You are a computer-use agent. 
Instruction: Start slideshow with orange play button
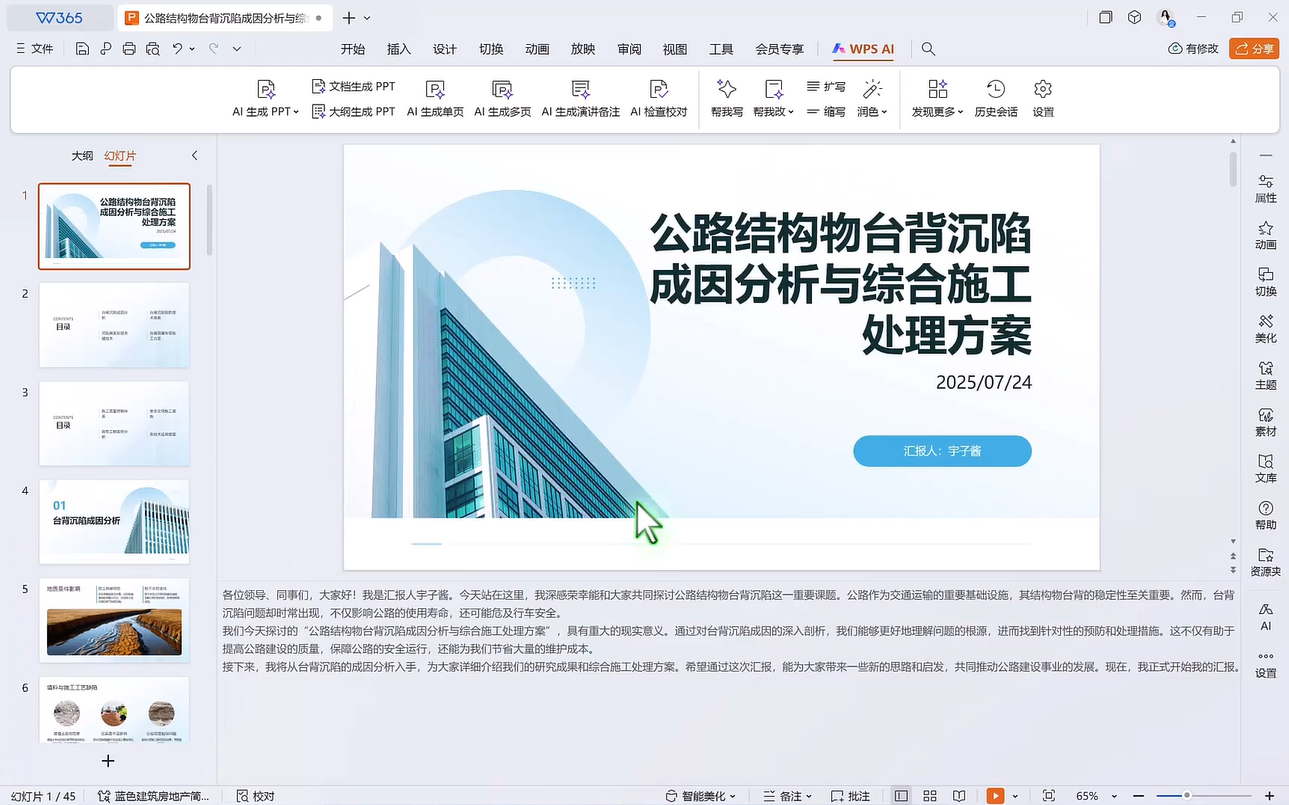click(995, 796)
